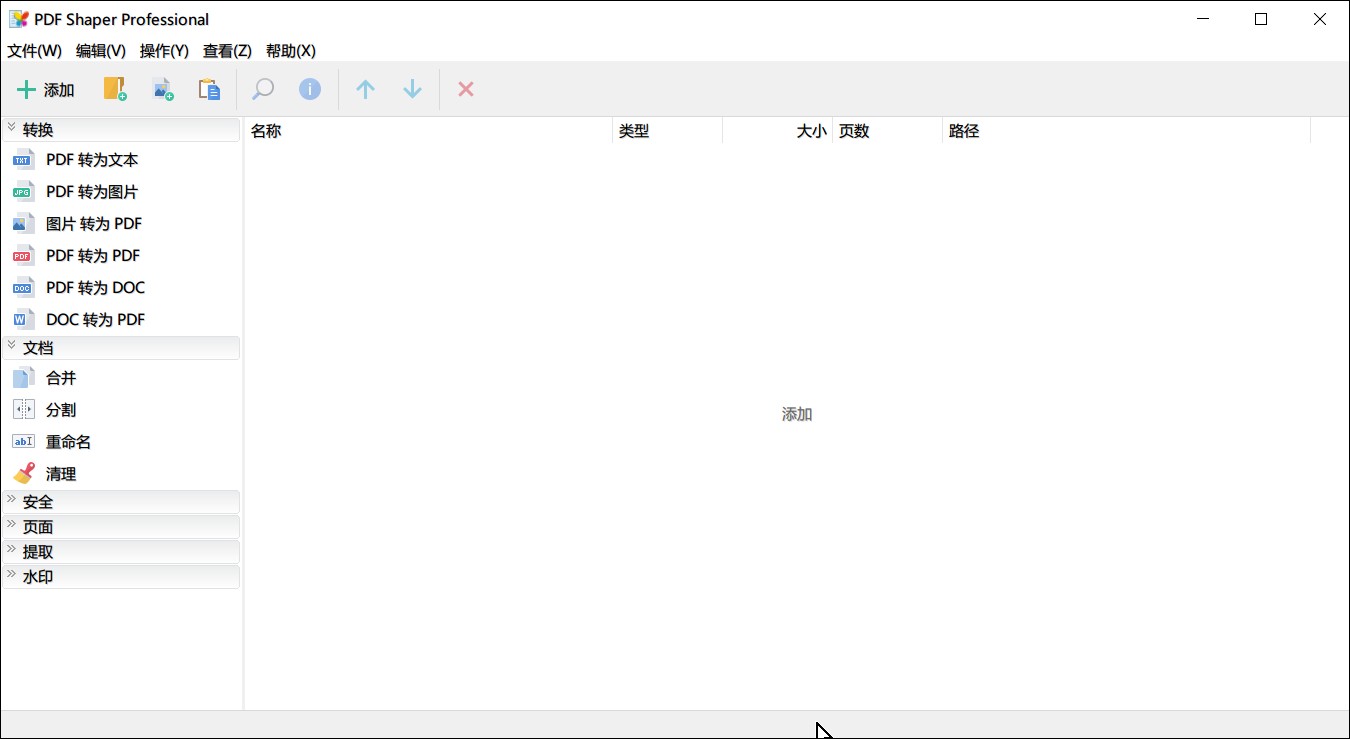Click the merge pages icon beside 合并

(x=23, y=378)
